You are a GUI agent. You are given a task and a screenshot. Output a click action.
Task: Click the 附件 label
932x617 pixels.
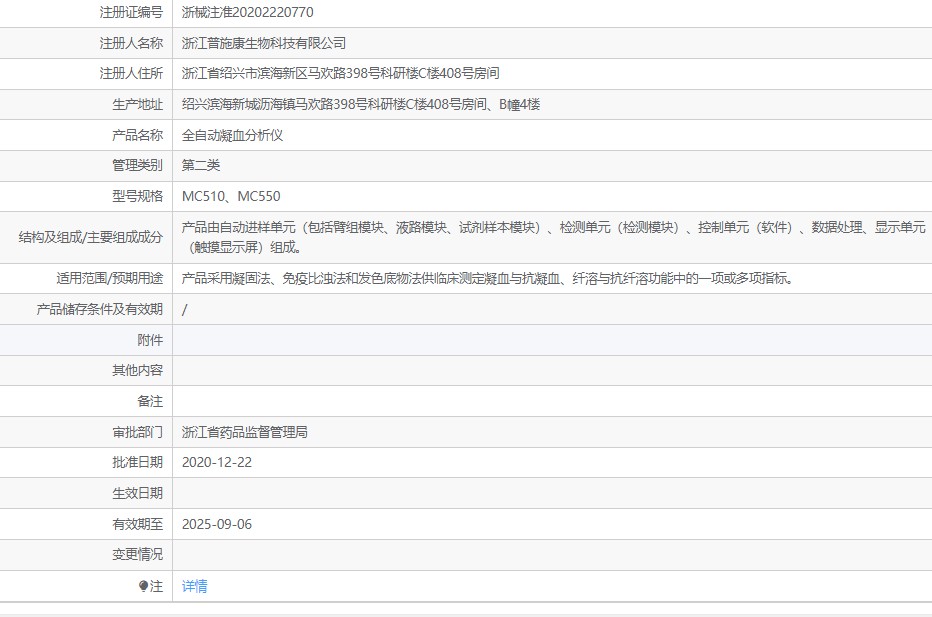coord(150,340)
